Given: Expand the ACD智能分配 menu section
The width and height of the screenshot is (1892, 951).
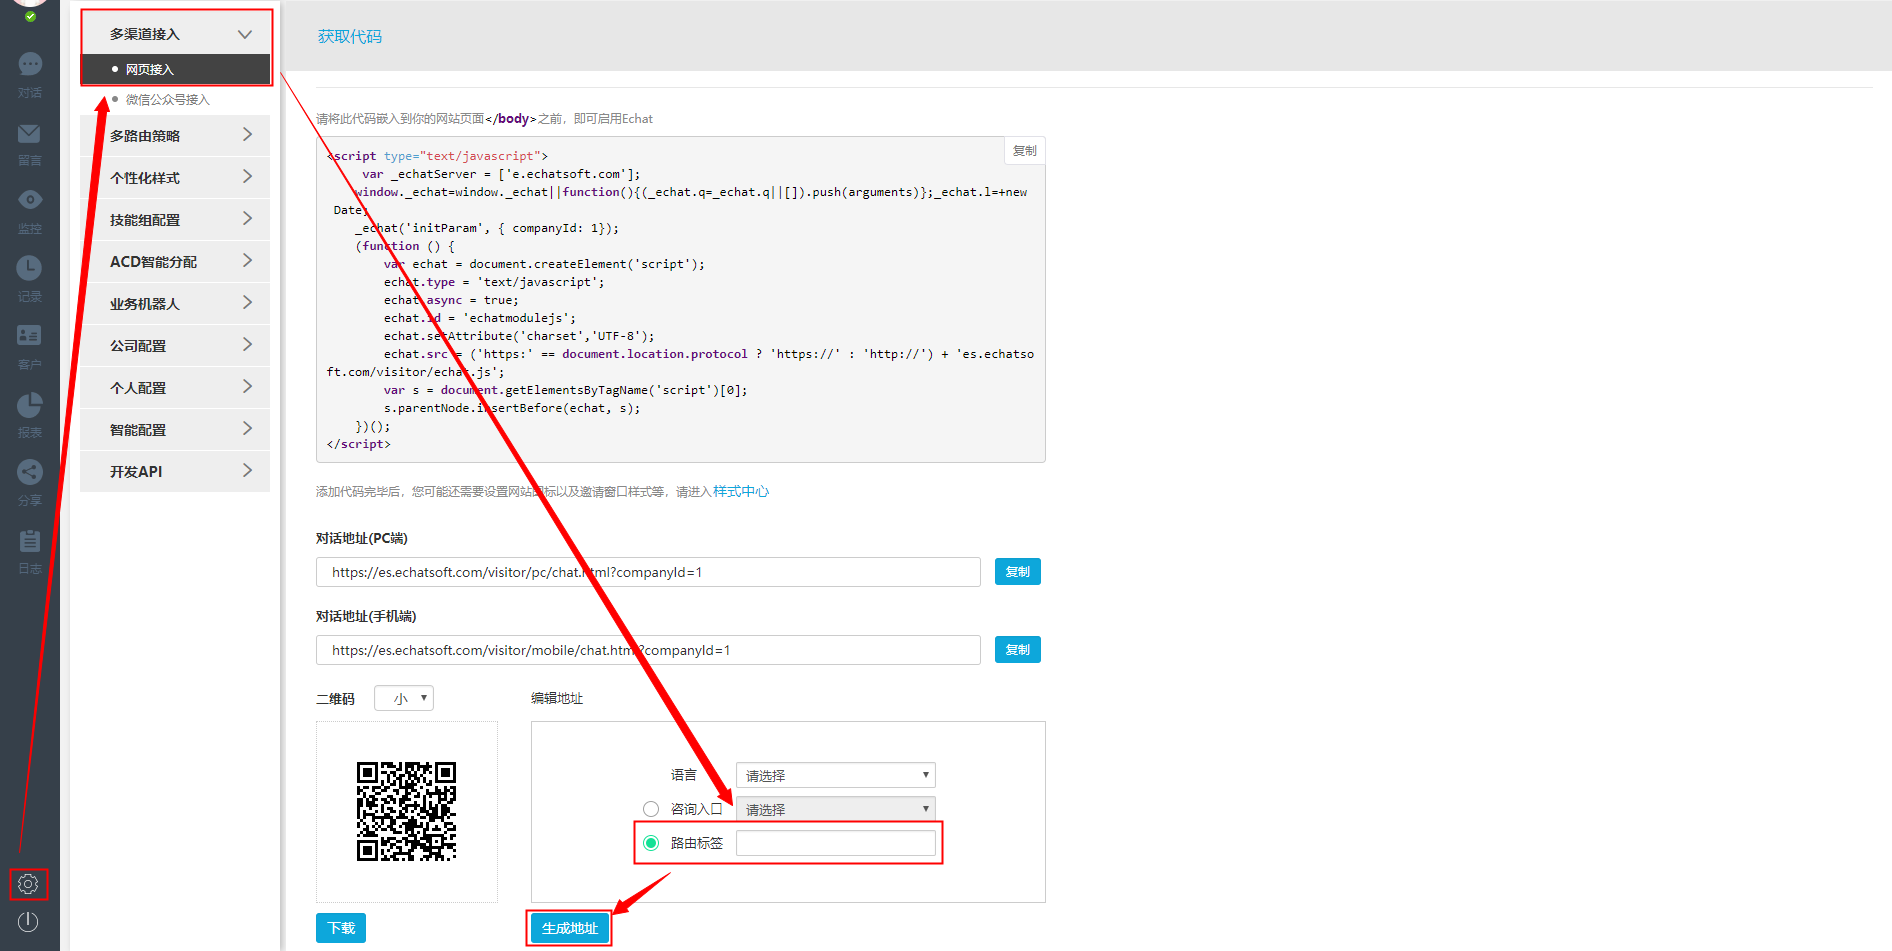Looking at the screenshot, I should coord(175,261).
